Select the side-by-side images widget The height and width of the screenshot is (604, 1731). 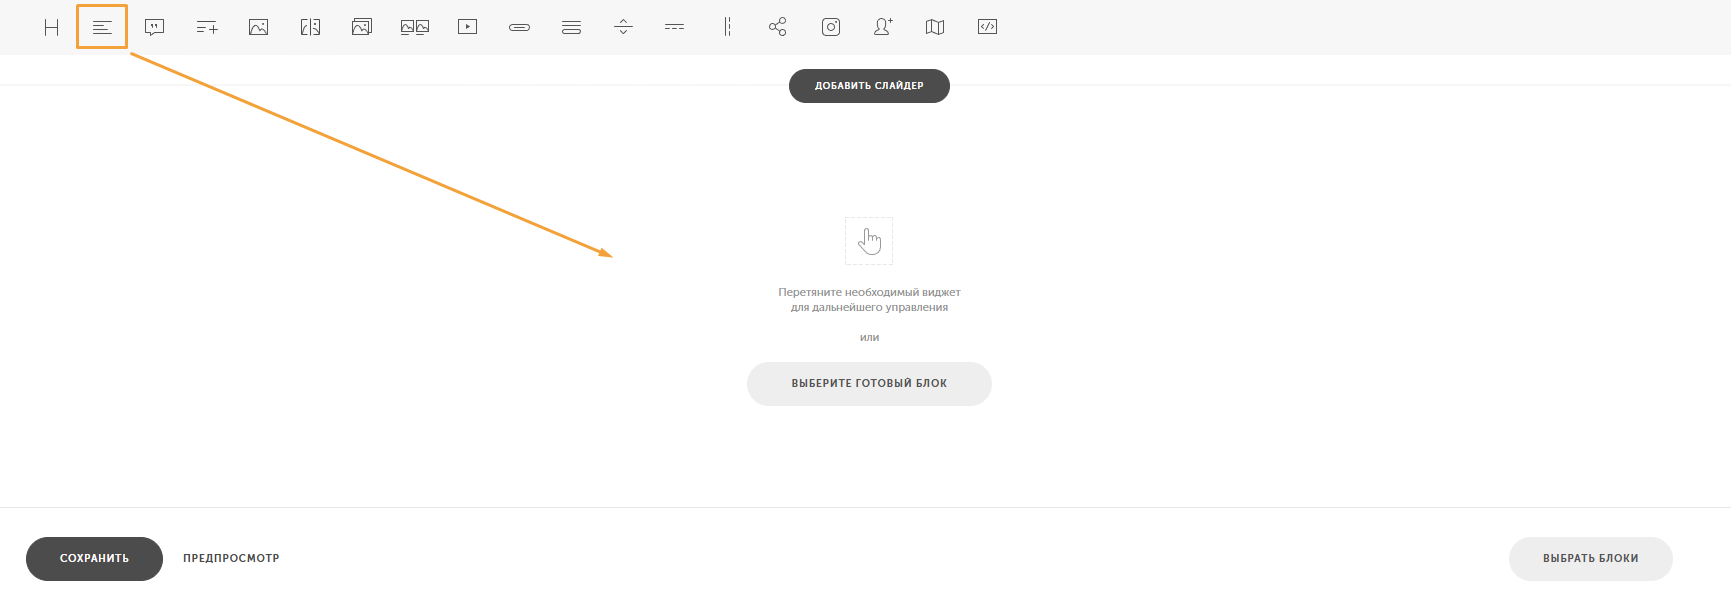tap(414, 27)
